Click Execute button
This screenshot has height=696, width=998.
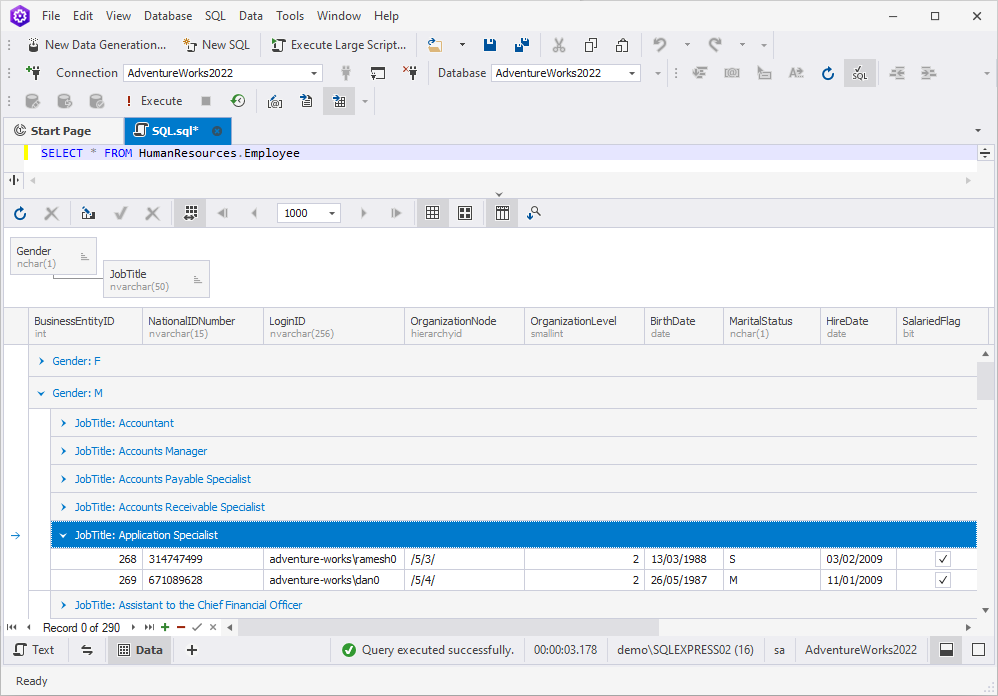[x=153, y=101]
